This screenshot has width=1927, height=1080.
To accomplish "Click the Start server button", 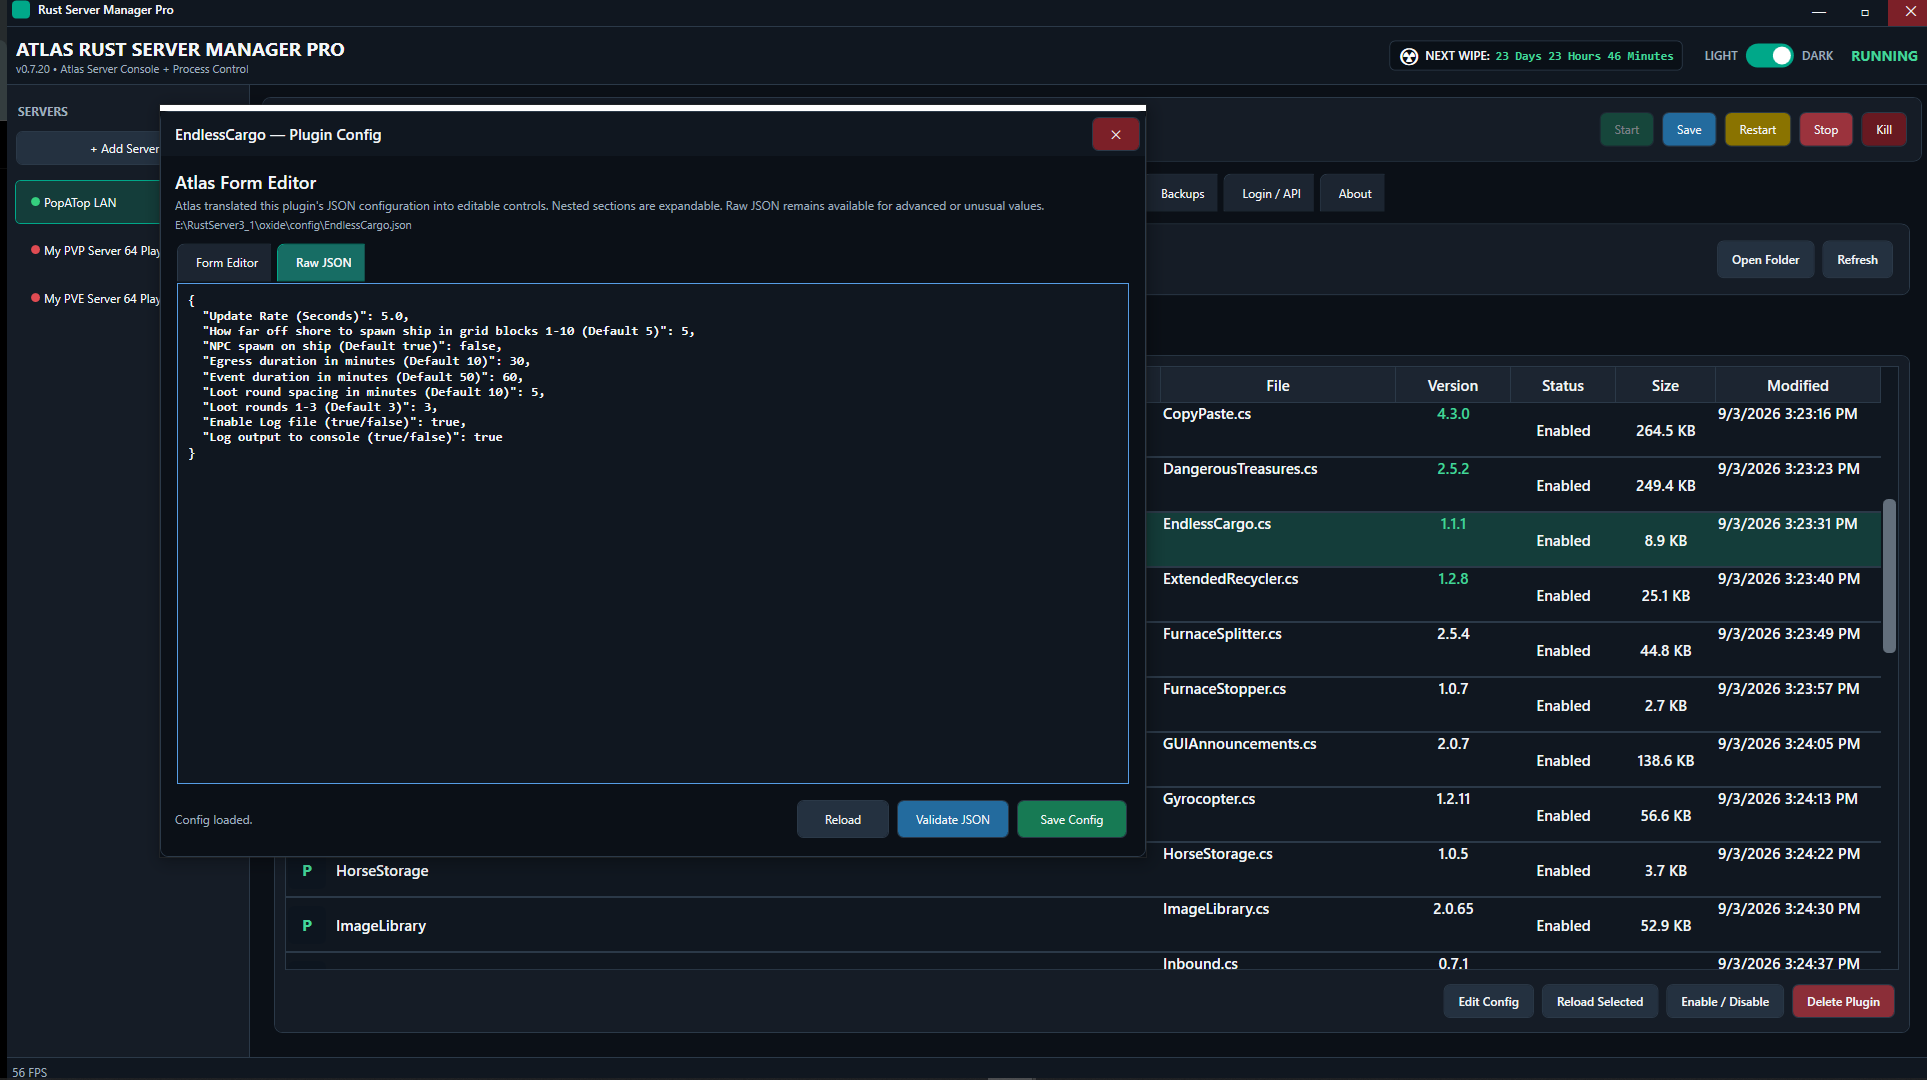I will [1627, 130].
